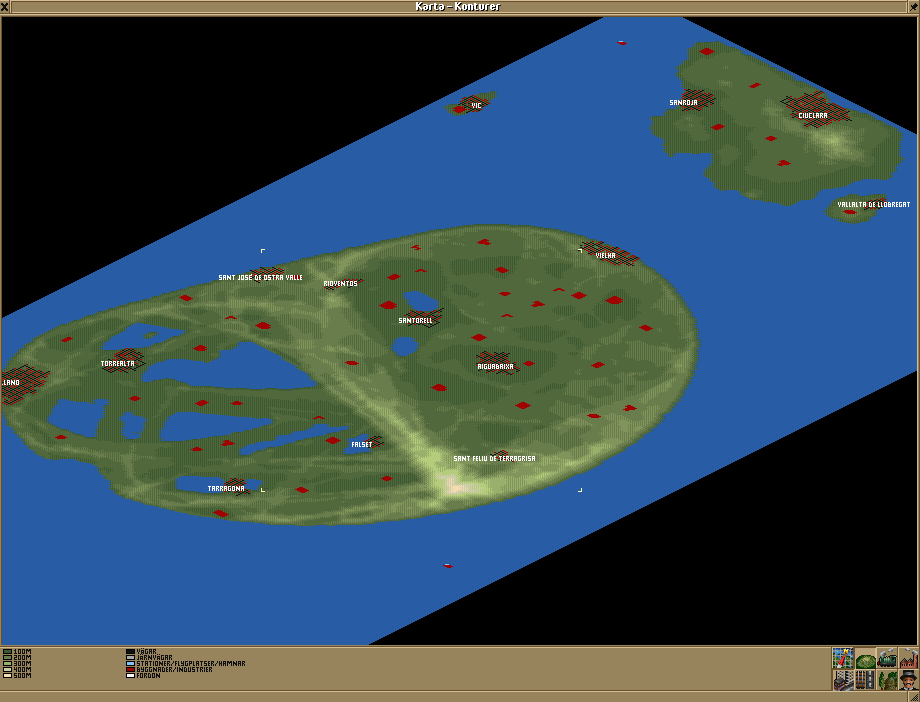Click the SANT JOSE DE OSTRA VALLE label

261,278
